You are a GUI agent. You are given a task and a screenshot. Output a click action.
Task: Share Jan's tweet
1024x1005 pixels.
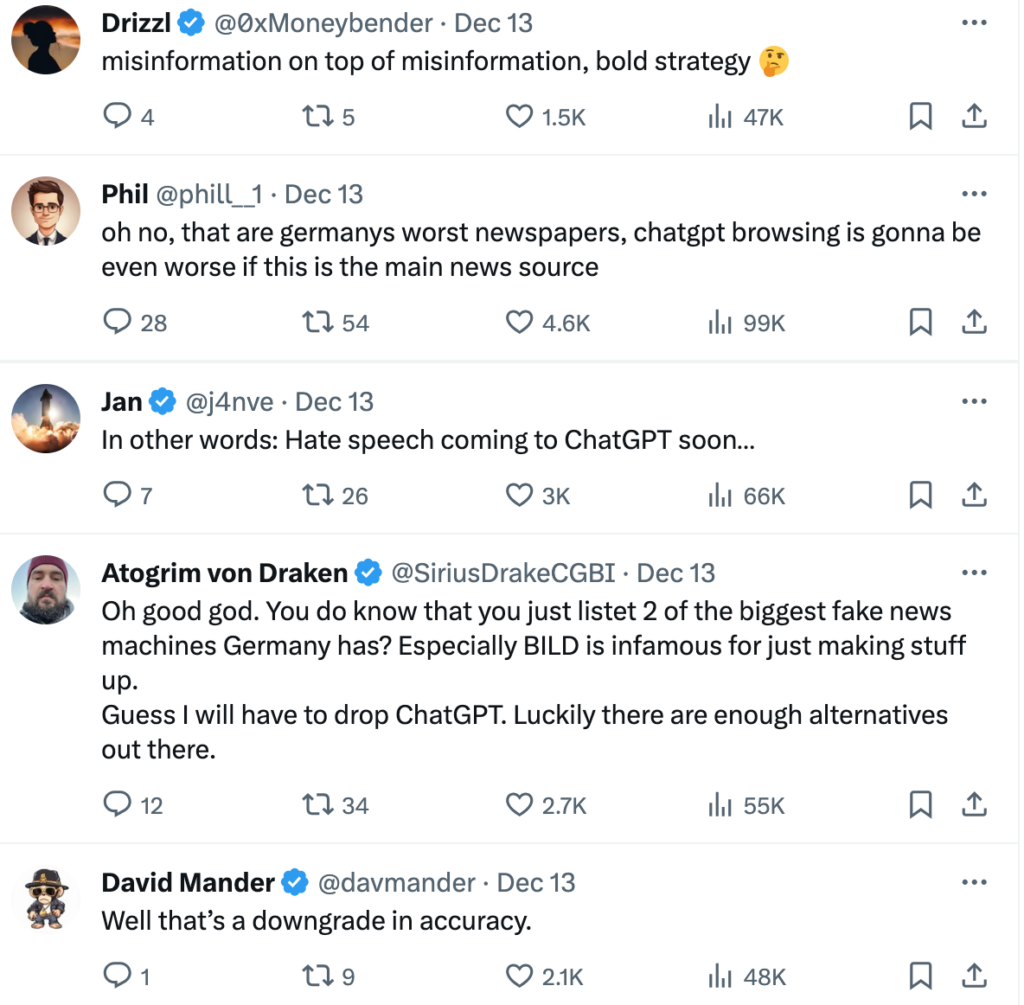[974, 496]
